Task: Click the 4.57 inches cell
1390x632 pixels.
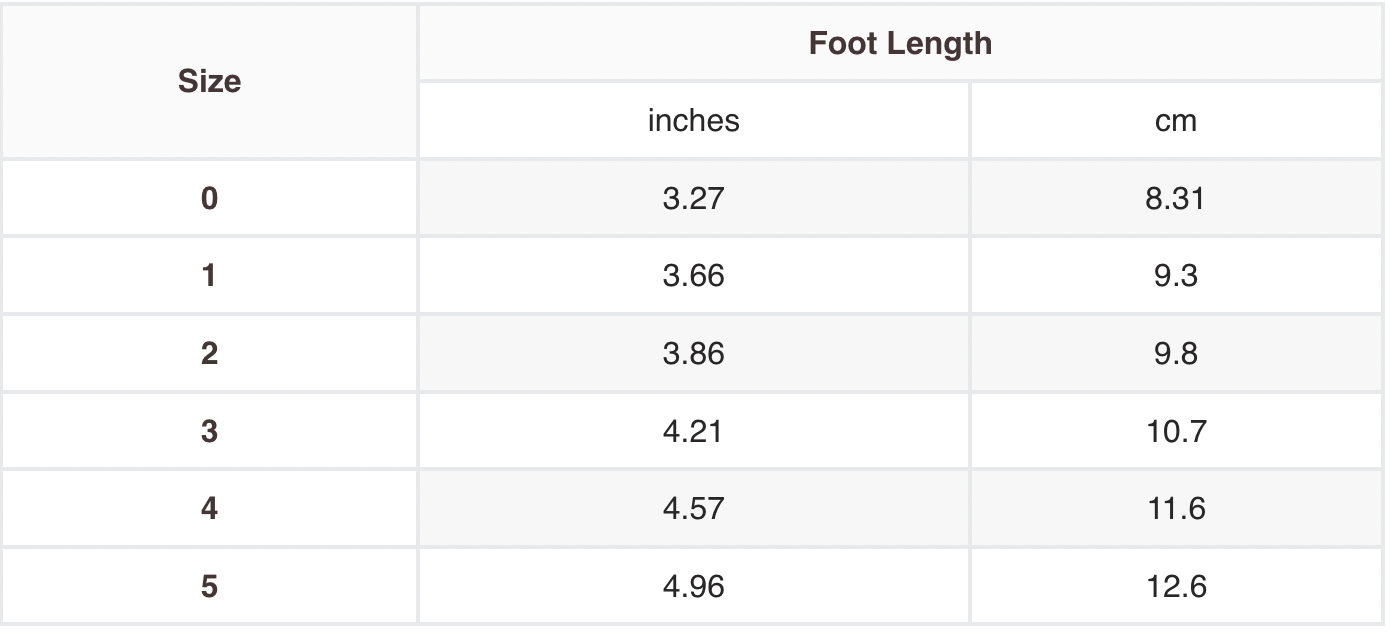Action: tap(693, 508)
